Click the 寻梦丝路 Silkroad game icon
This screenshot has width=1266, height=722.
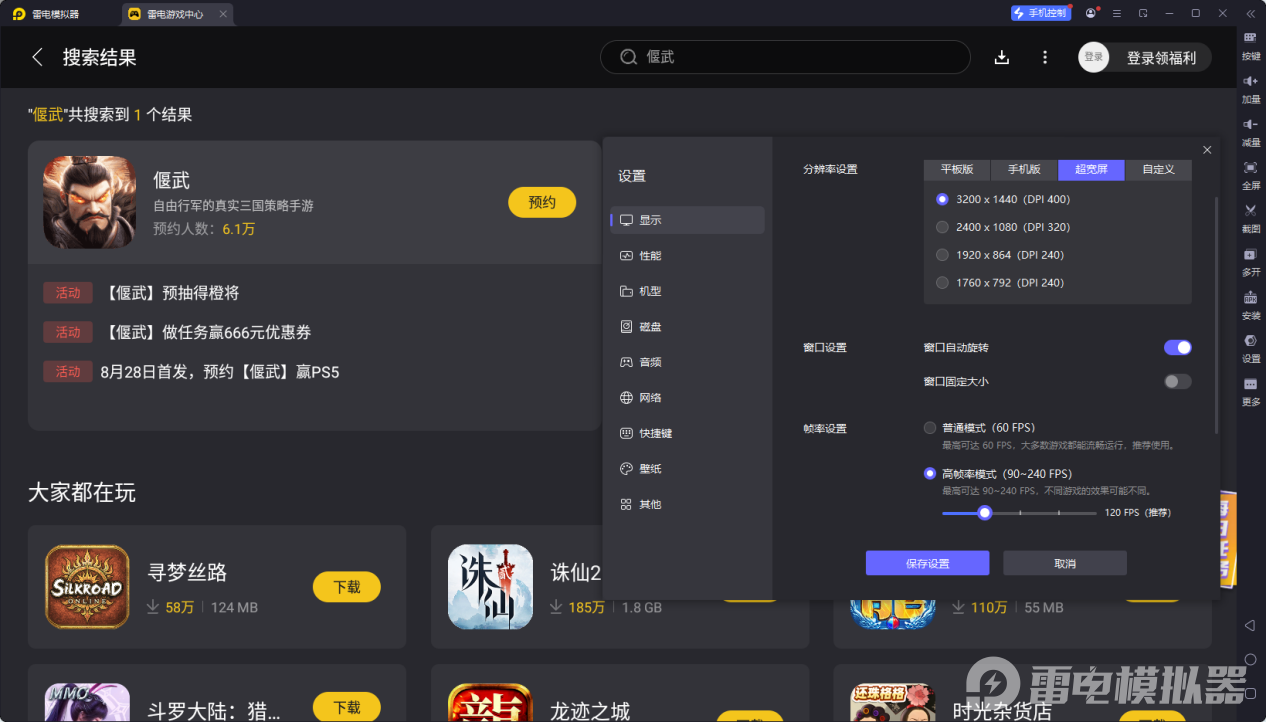(x=87, y=587)
